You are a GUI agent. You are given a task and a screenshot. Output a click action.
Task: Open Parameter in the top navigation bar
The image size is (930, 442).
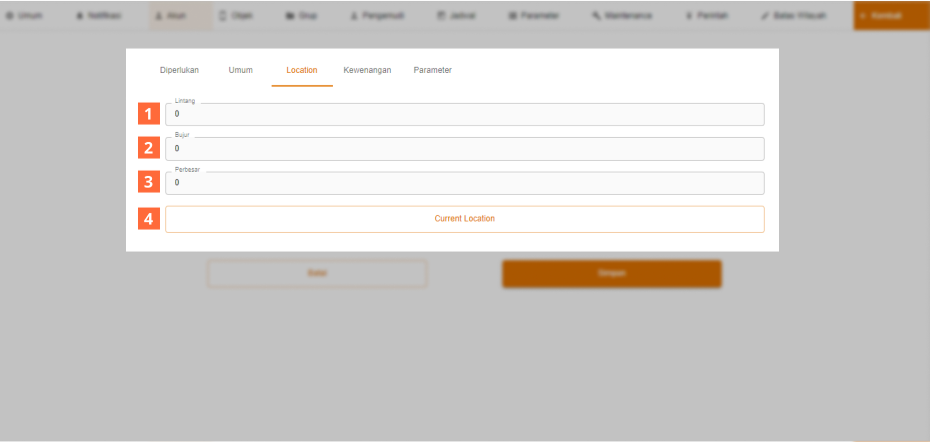pos(534,16)
